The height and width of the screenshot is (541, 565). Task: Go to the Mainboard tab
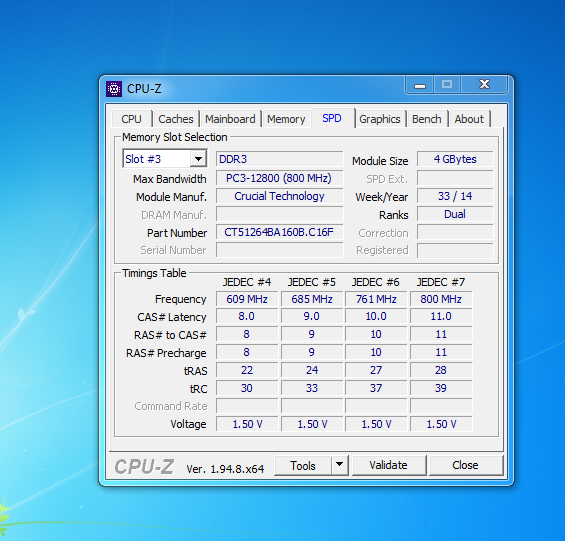[x=230, y=119]
